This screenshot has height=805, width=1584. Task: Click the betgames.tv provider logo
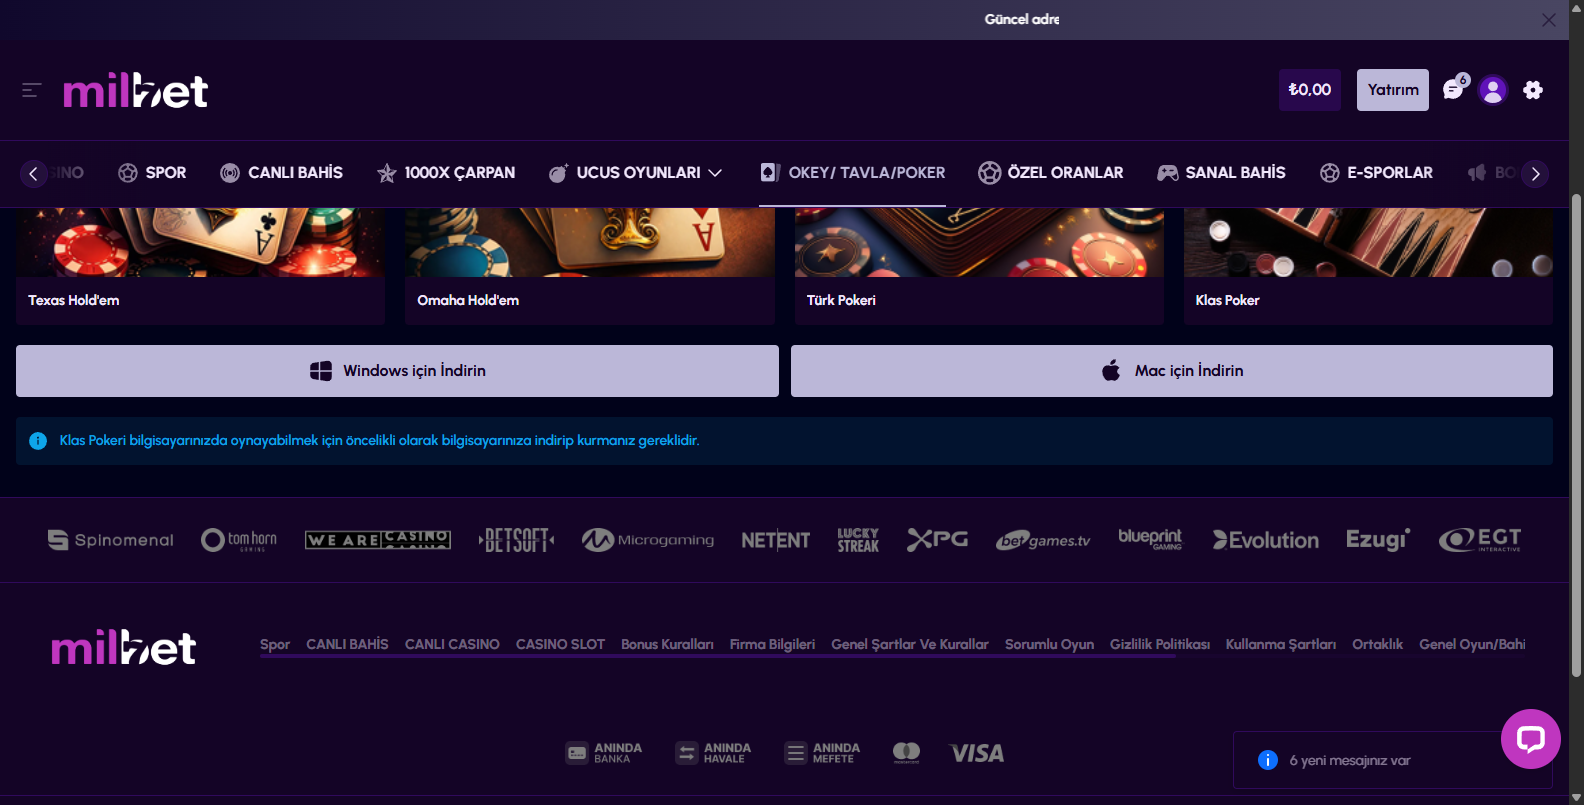1043,540
